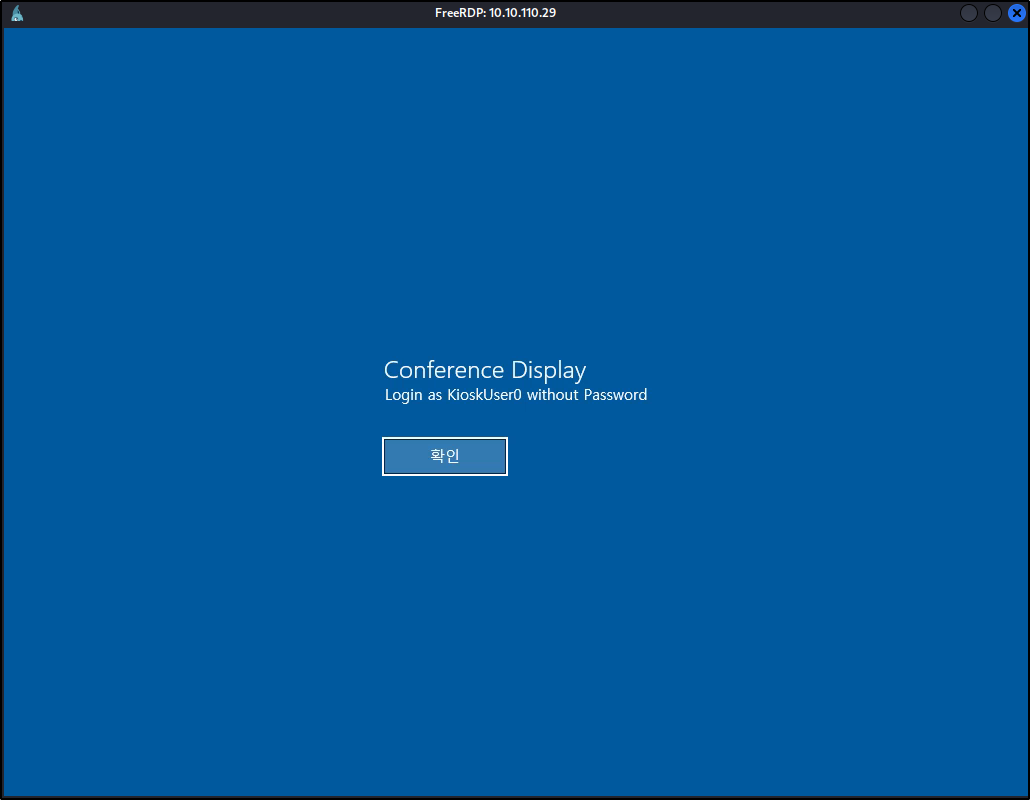This screenshot has height=800, width=1030.
Task: Click the Korean character '인' on the button
Action: coord(452,456)
